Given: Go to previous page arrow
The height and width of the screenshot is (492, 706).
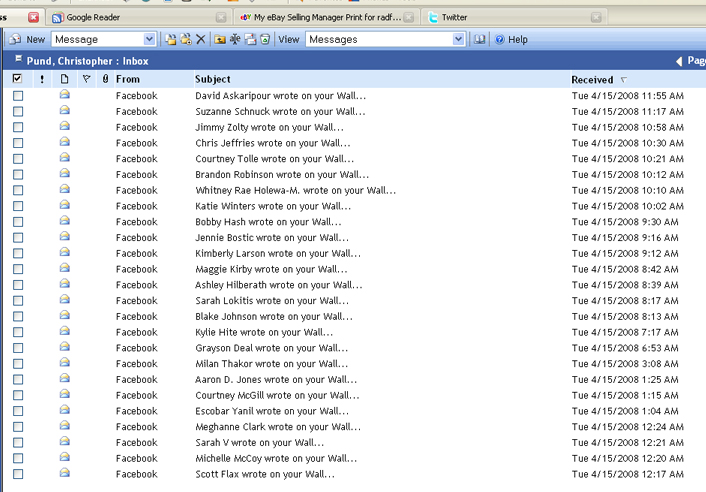Looking at the screenshot, I should tap(679, 61).
